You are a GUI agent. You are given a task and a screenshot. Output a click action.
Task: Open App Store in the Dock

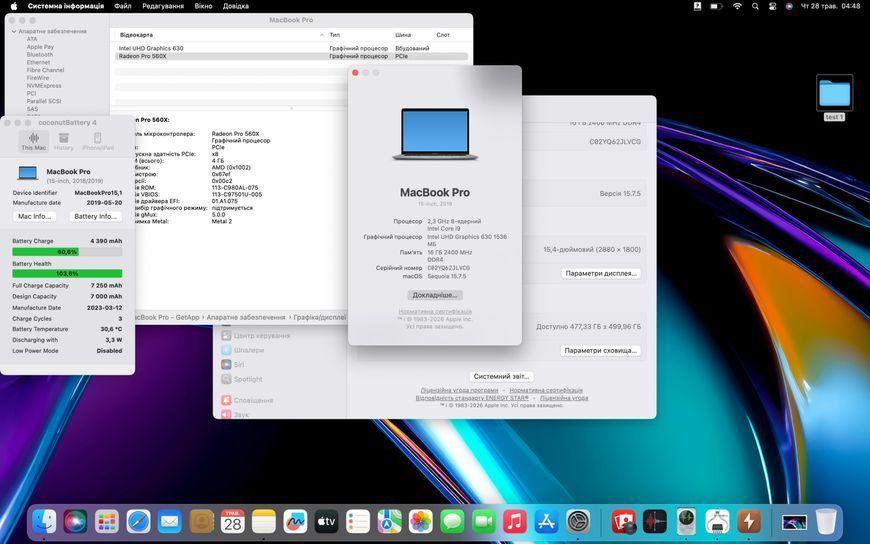(547, 522)
